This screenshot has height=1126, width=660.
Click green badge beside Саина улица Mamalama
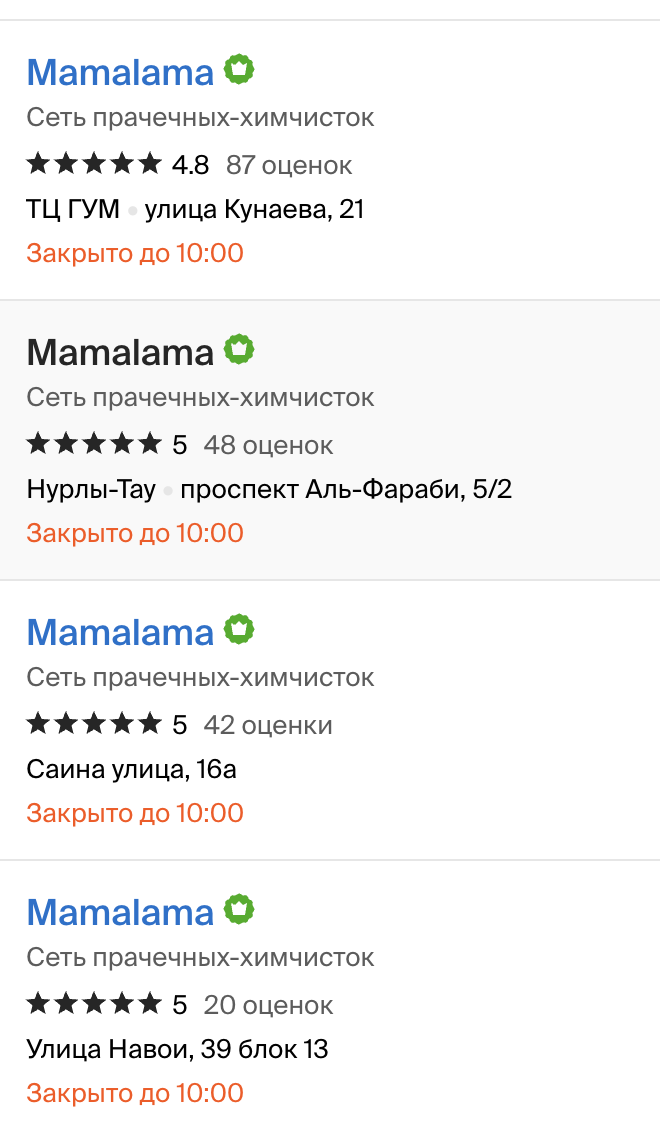pos(239,630)
